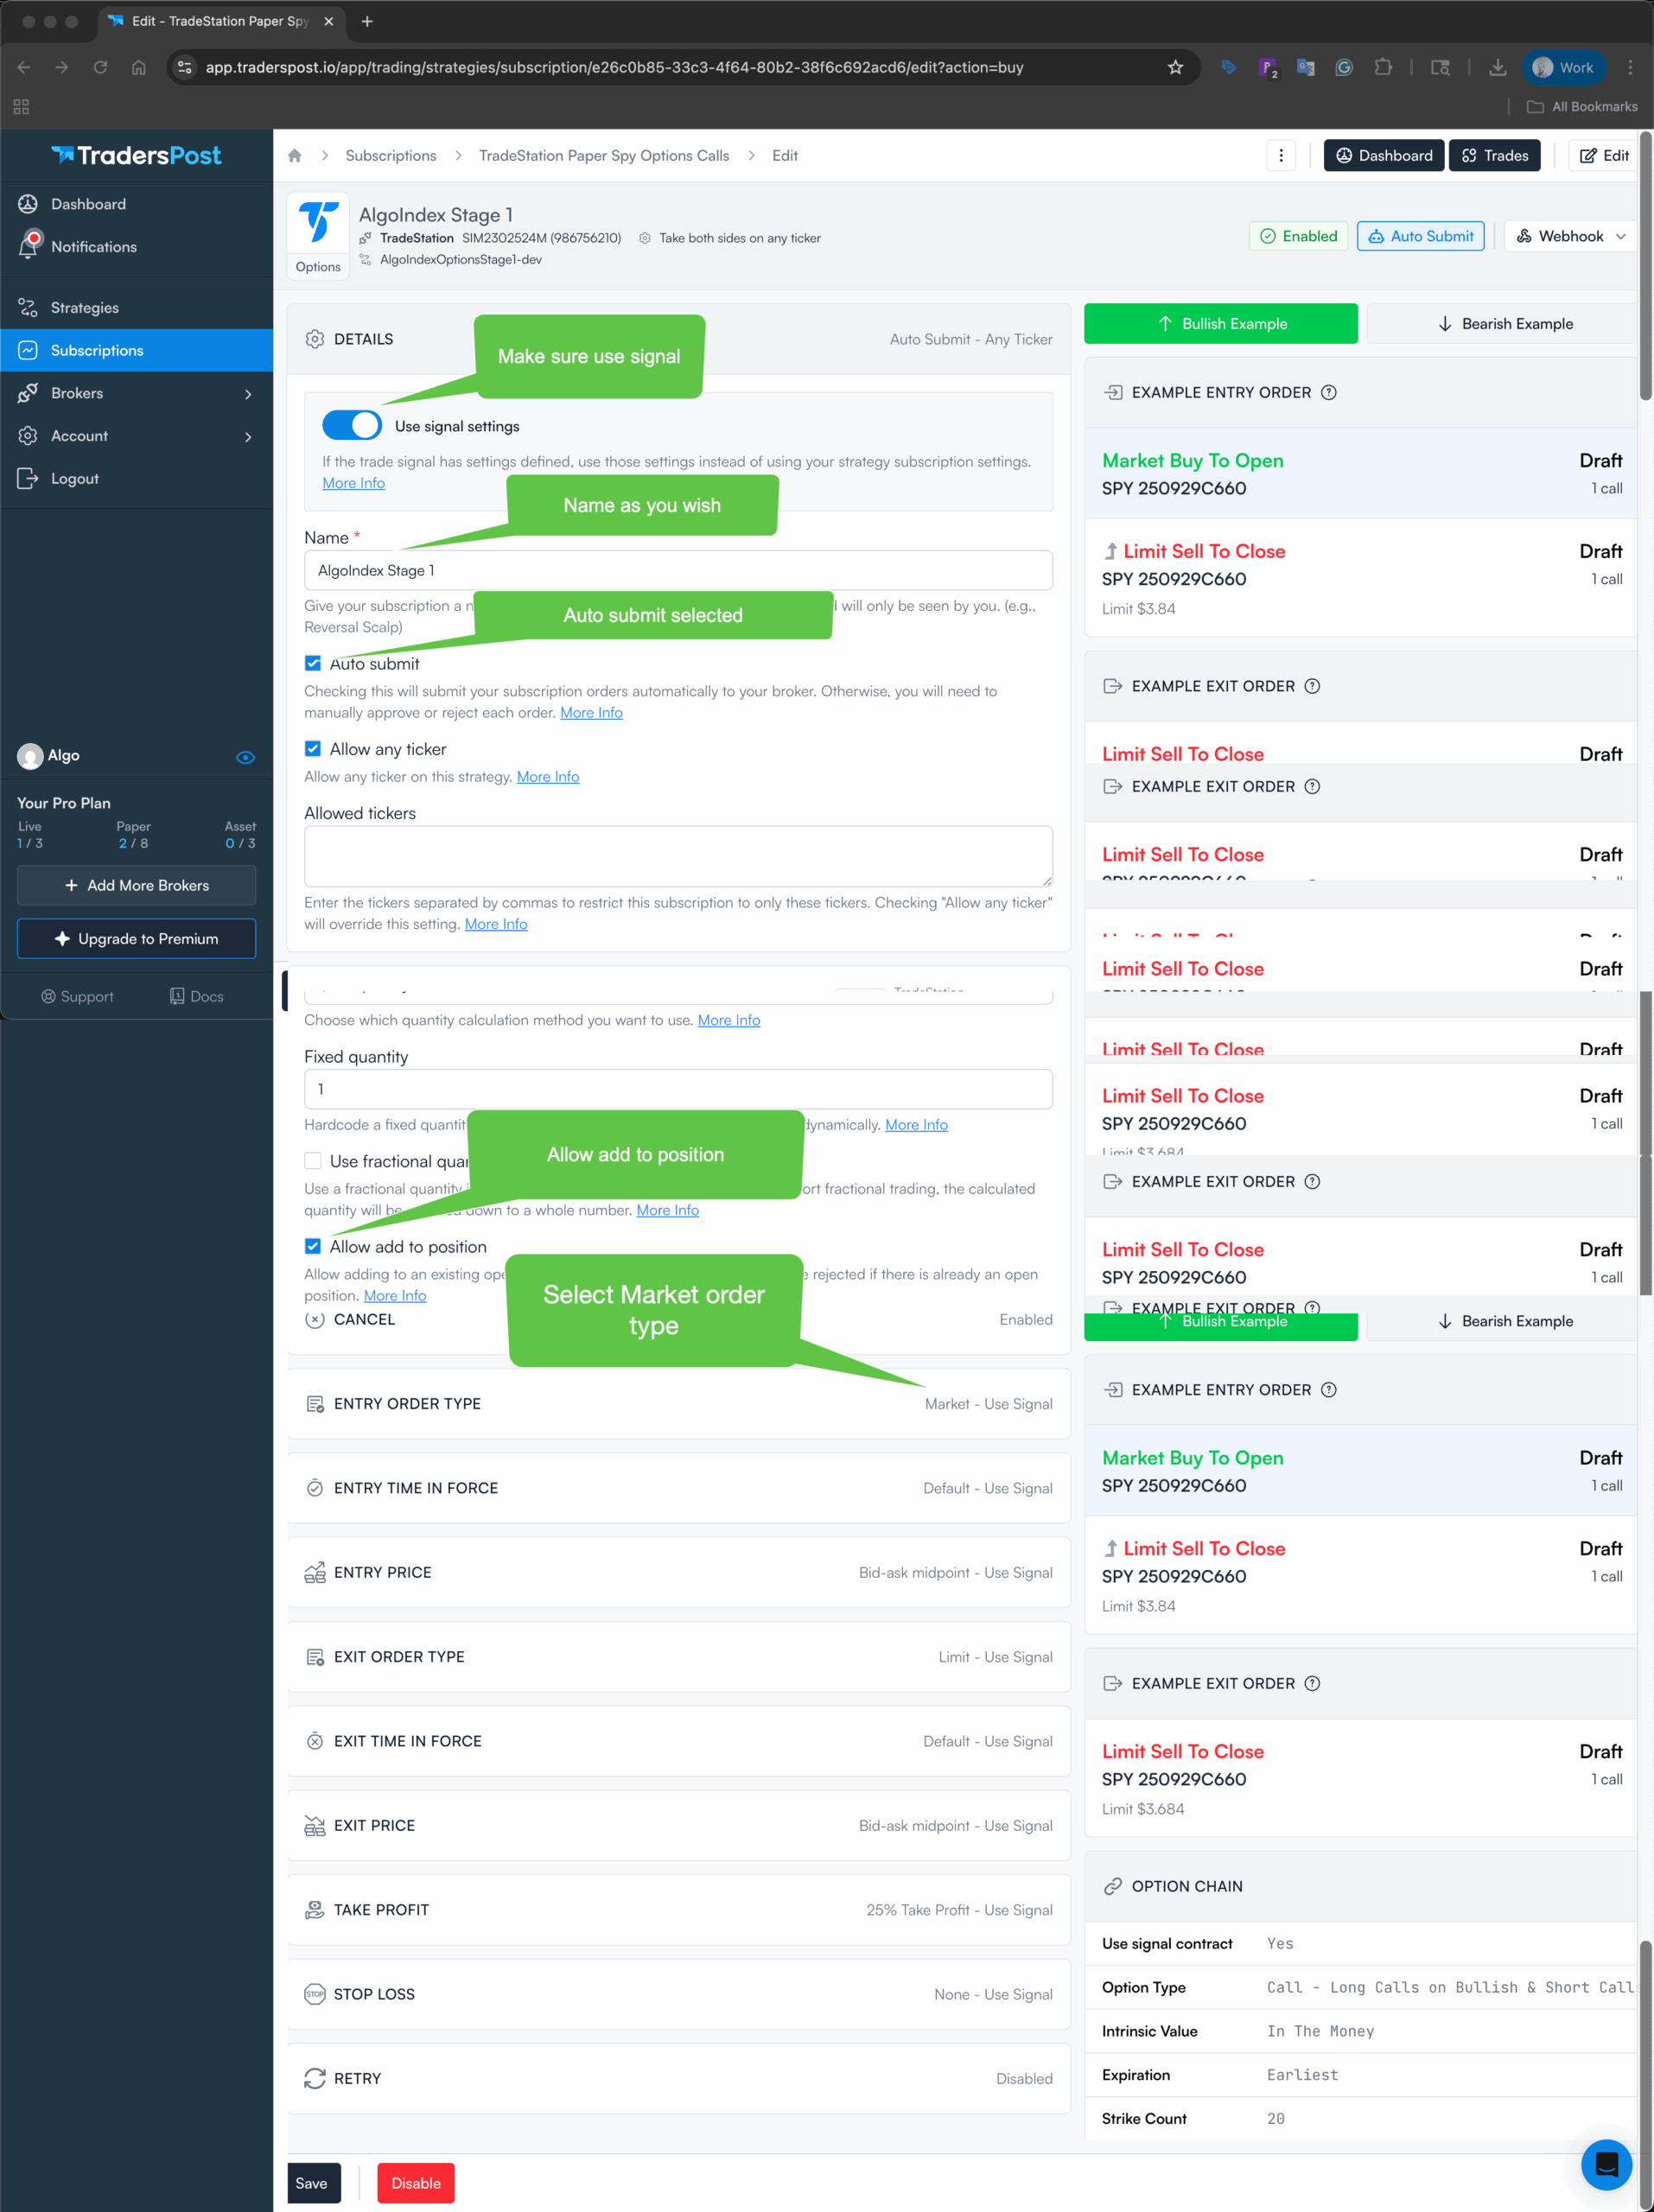Open the three-dot more options menu
This screenshot has width=1654, height=2212.
coord(1281,156)
